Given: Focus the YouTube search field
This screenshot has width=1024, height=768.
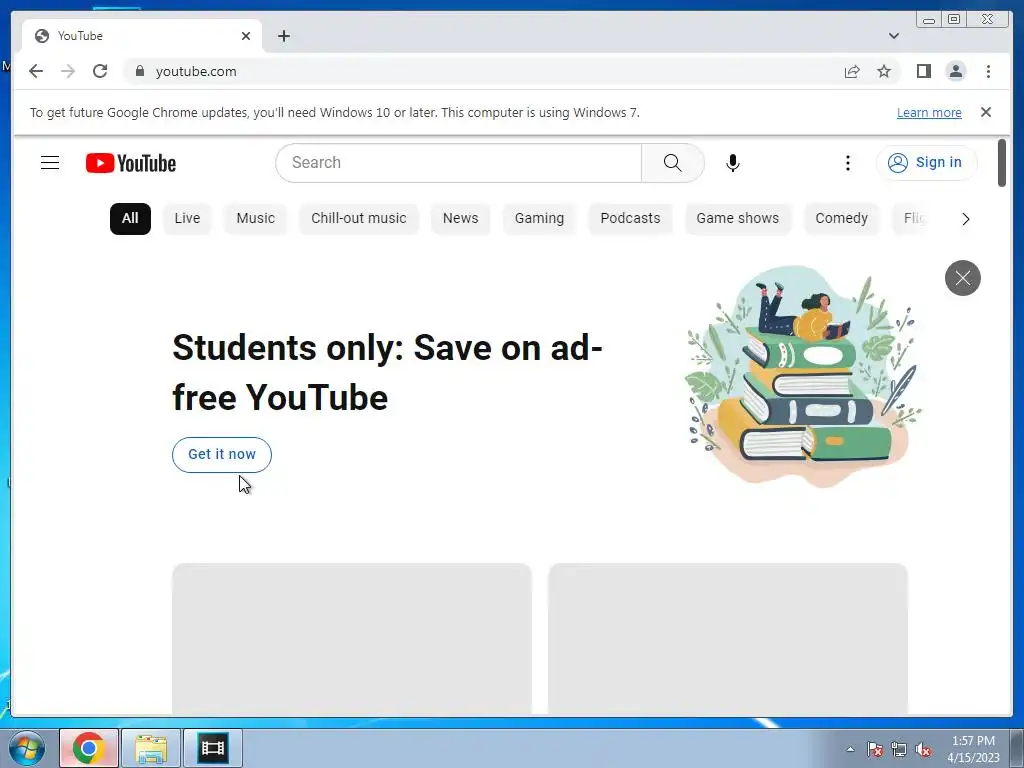Looking at the screenshot, I should click(x=458, y=163).
